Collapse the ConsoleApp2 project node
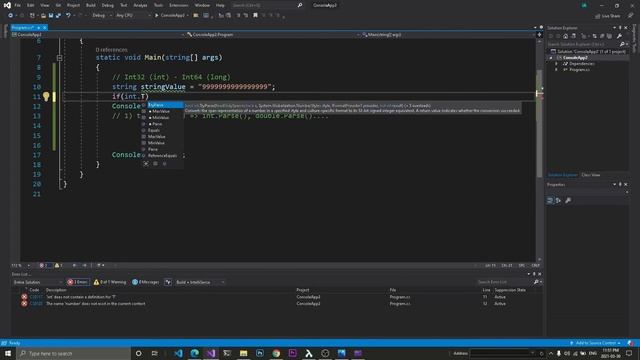The height and width of the screenshot is (360, 640). [551, 58]
